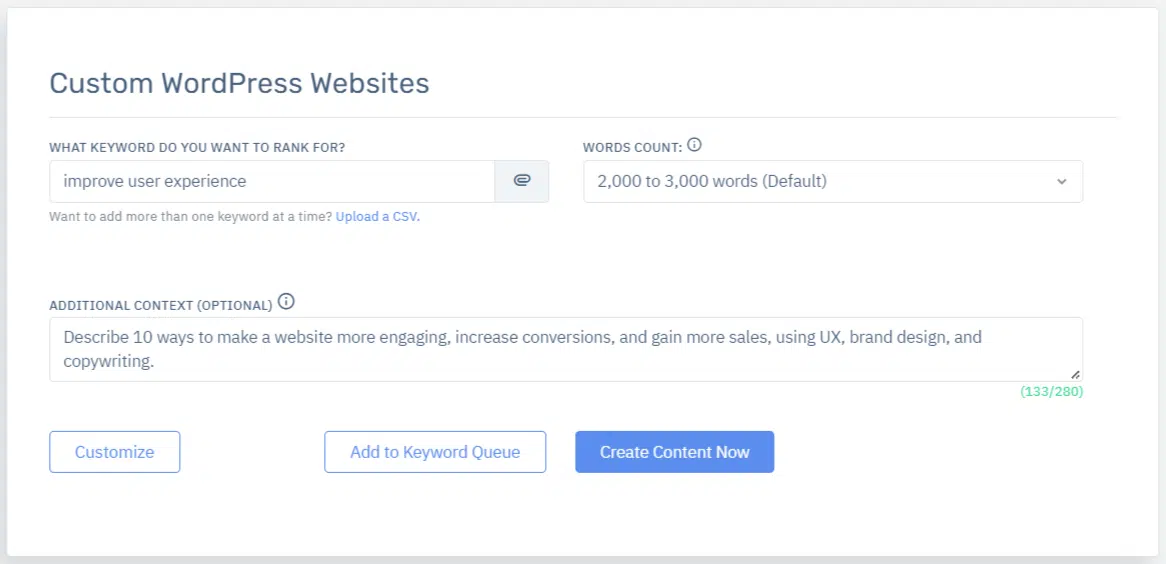Click the Create Content Now button
Image resolution: width=1166 pixels, height=564 pixels.
(674, 452)
